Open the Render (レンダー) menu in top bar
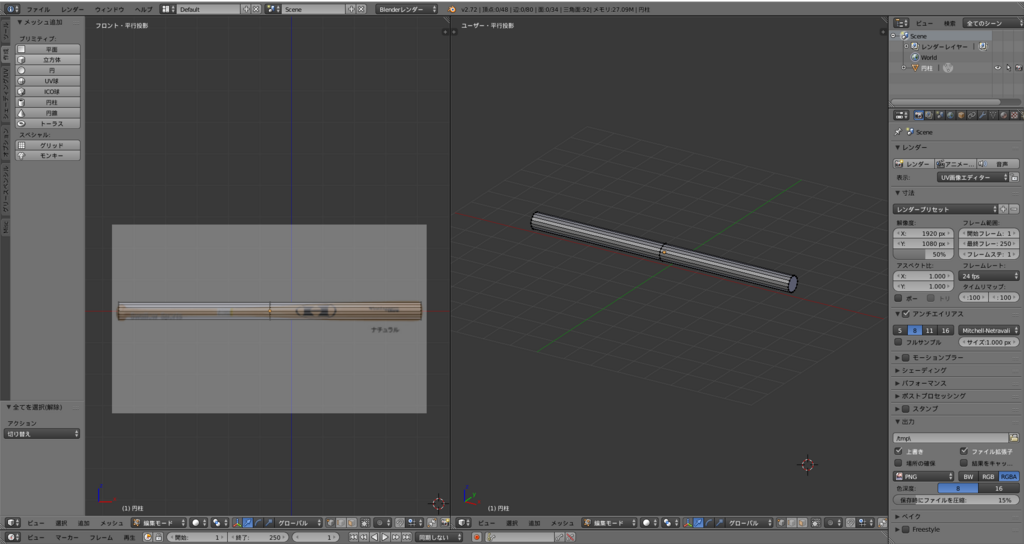The image size is (1024, 544). 72,9
